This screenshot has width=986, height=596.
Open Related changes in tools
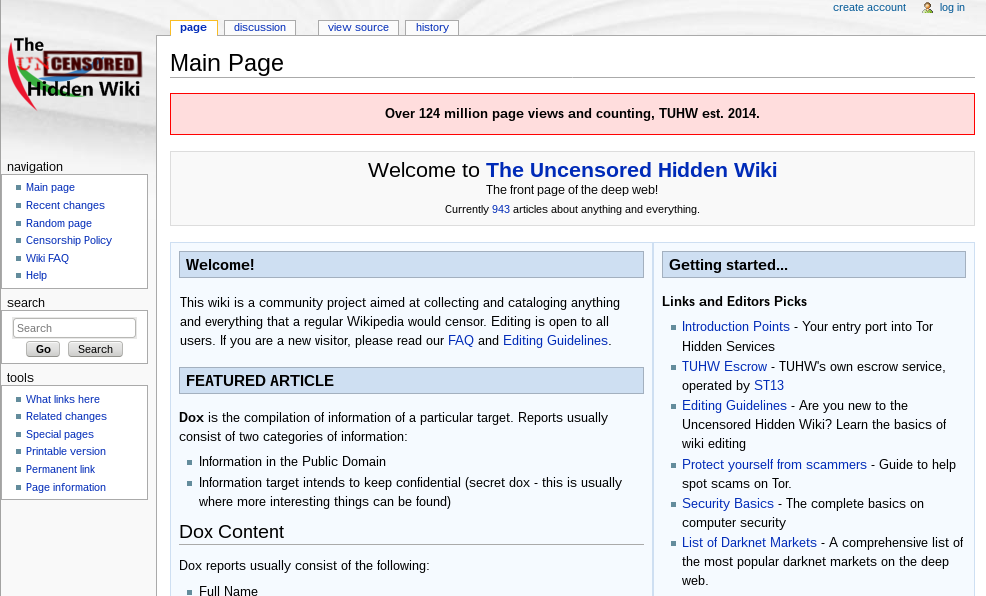[x=66, y=416]
